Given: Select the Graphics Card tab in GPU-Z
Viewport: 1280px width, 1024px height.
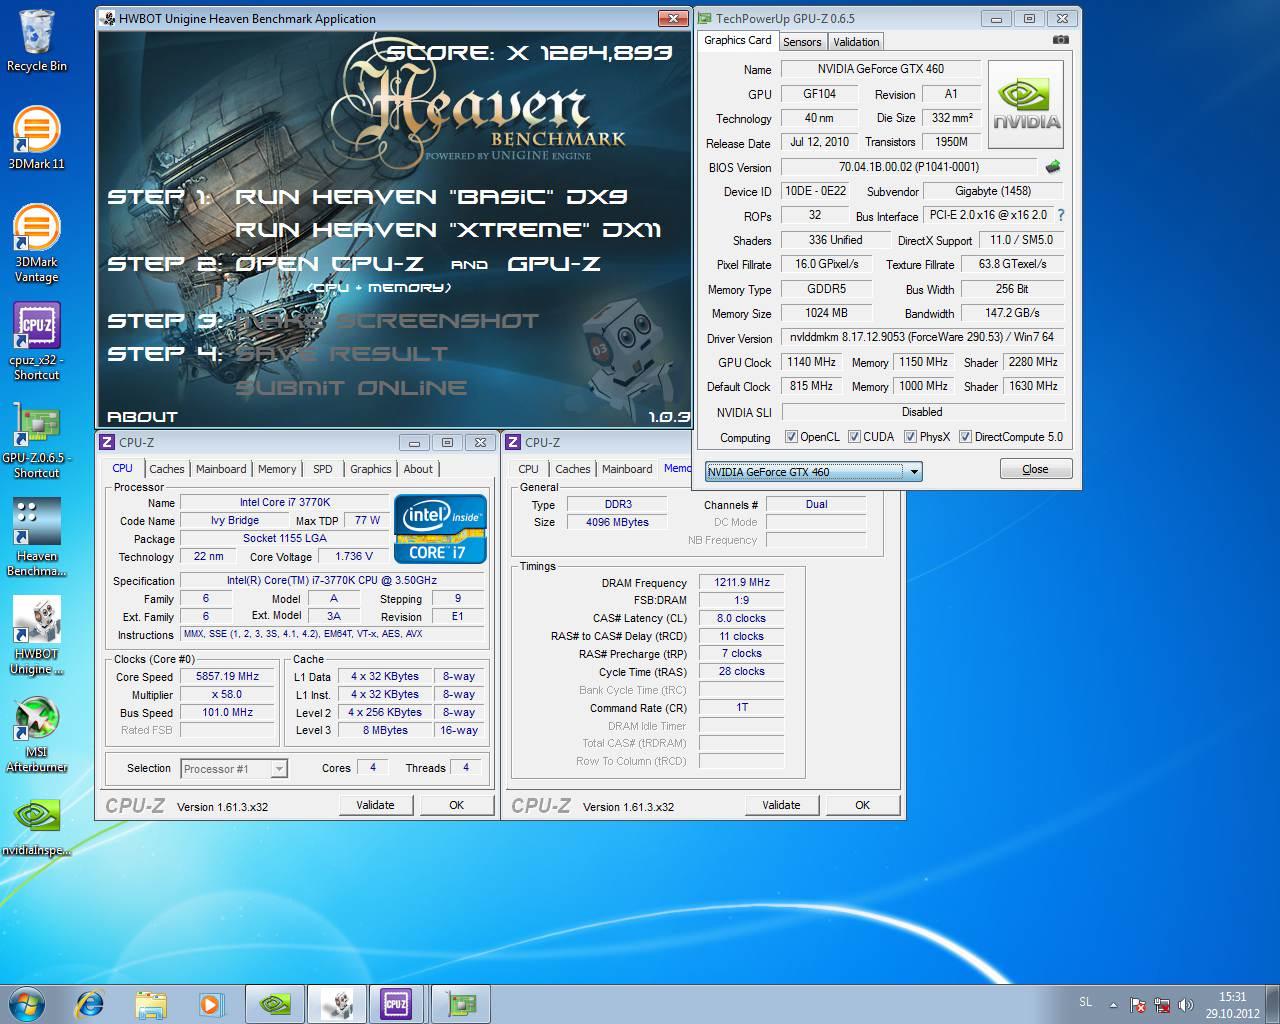Looking at the screenshot, I should pos(738,40).
